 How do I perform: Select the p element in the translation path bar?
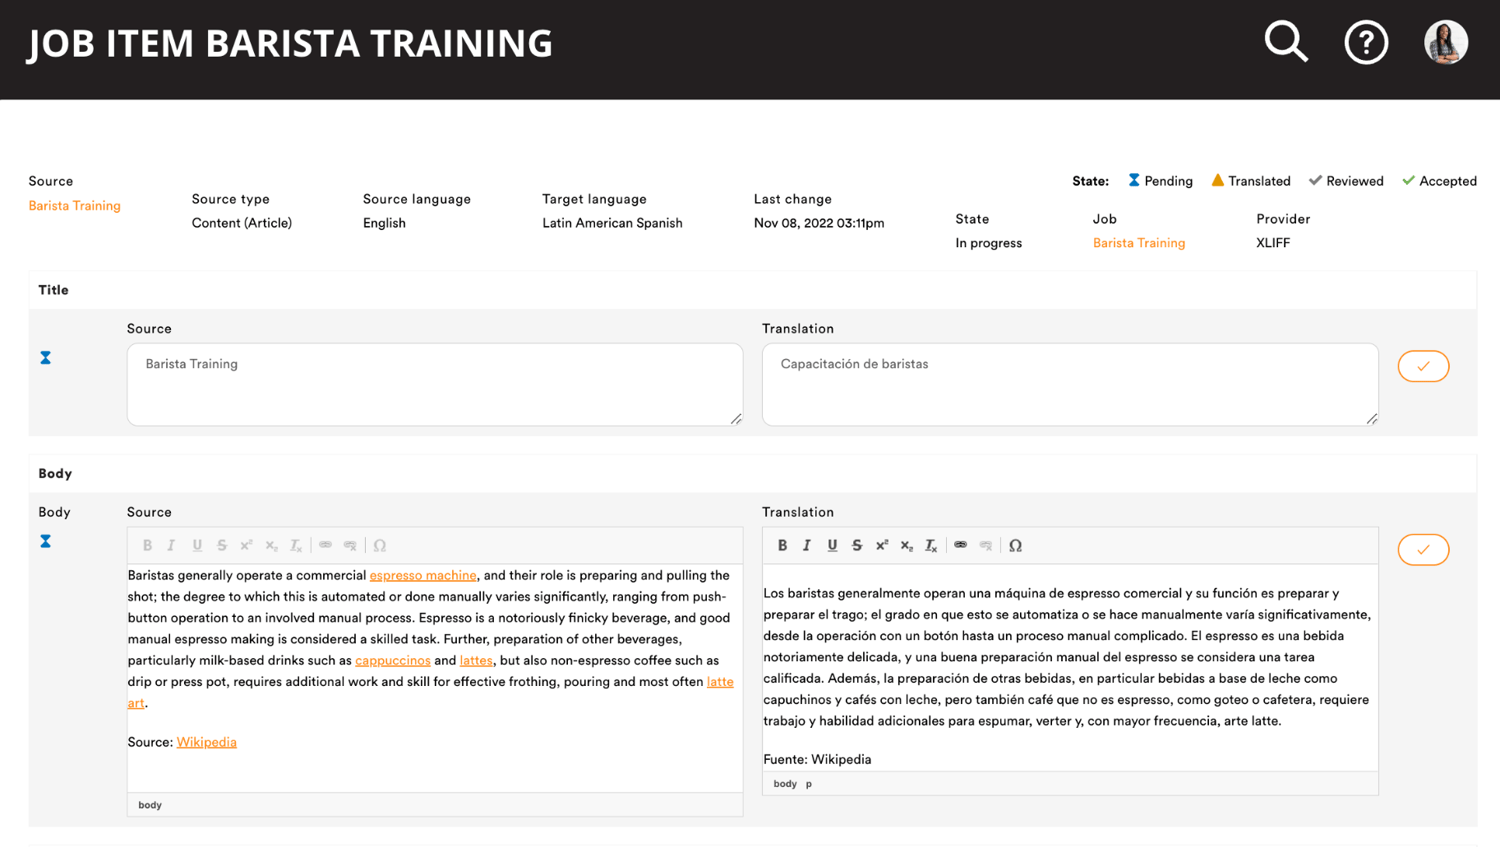click(x=807, y=783)
